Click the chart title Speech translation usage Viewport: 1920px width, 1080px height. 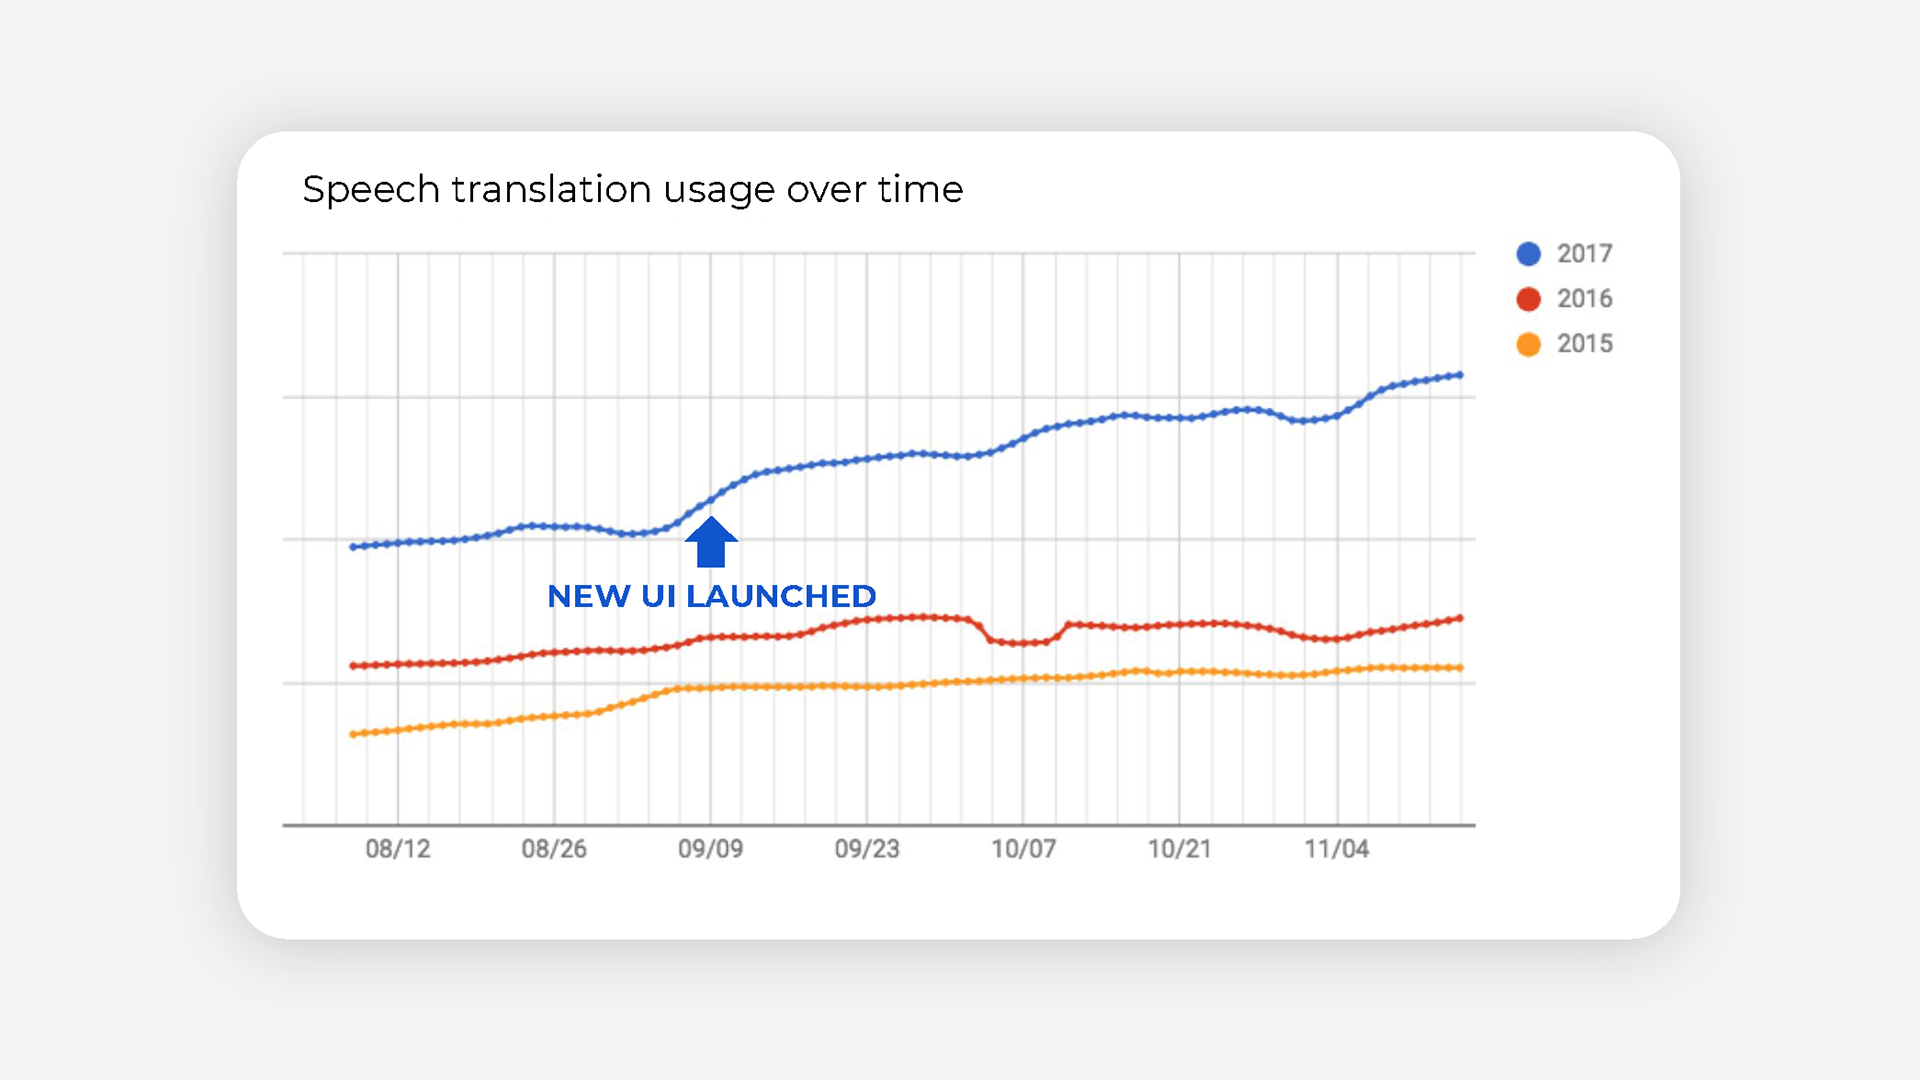click(x=632, y=189)
